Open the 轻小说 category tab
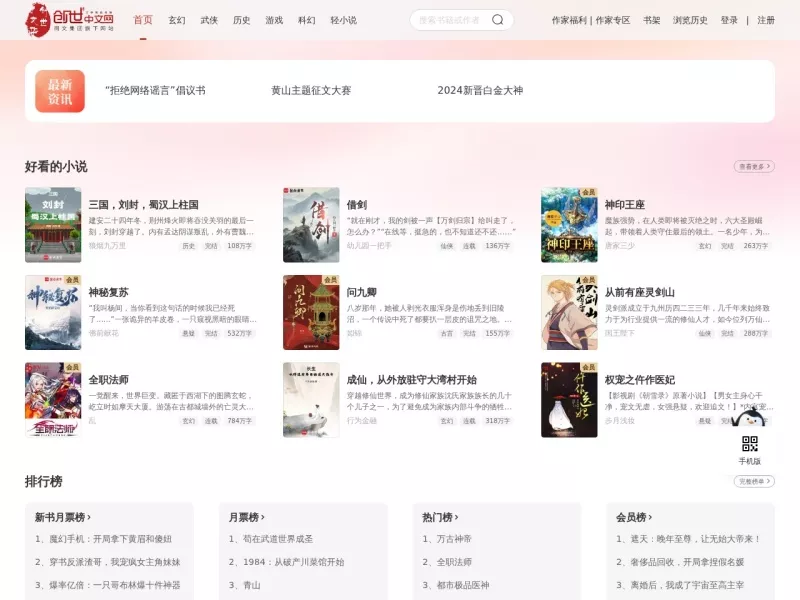This screenshot has height=600, width=800. pos(343,20)
